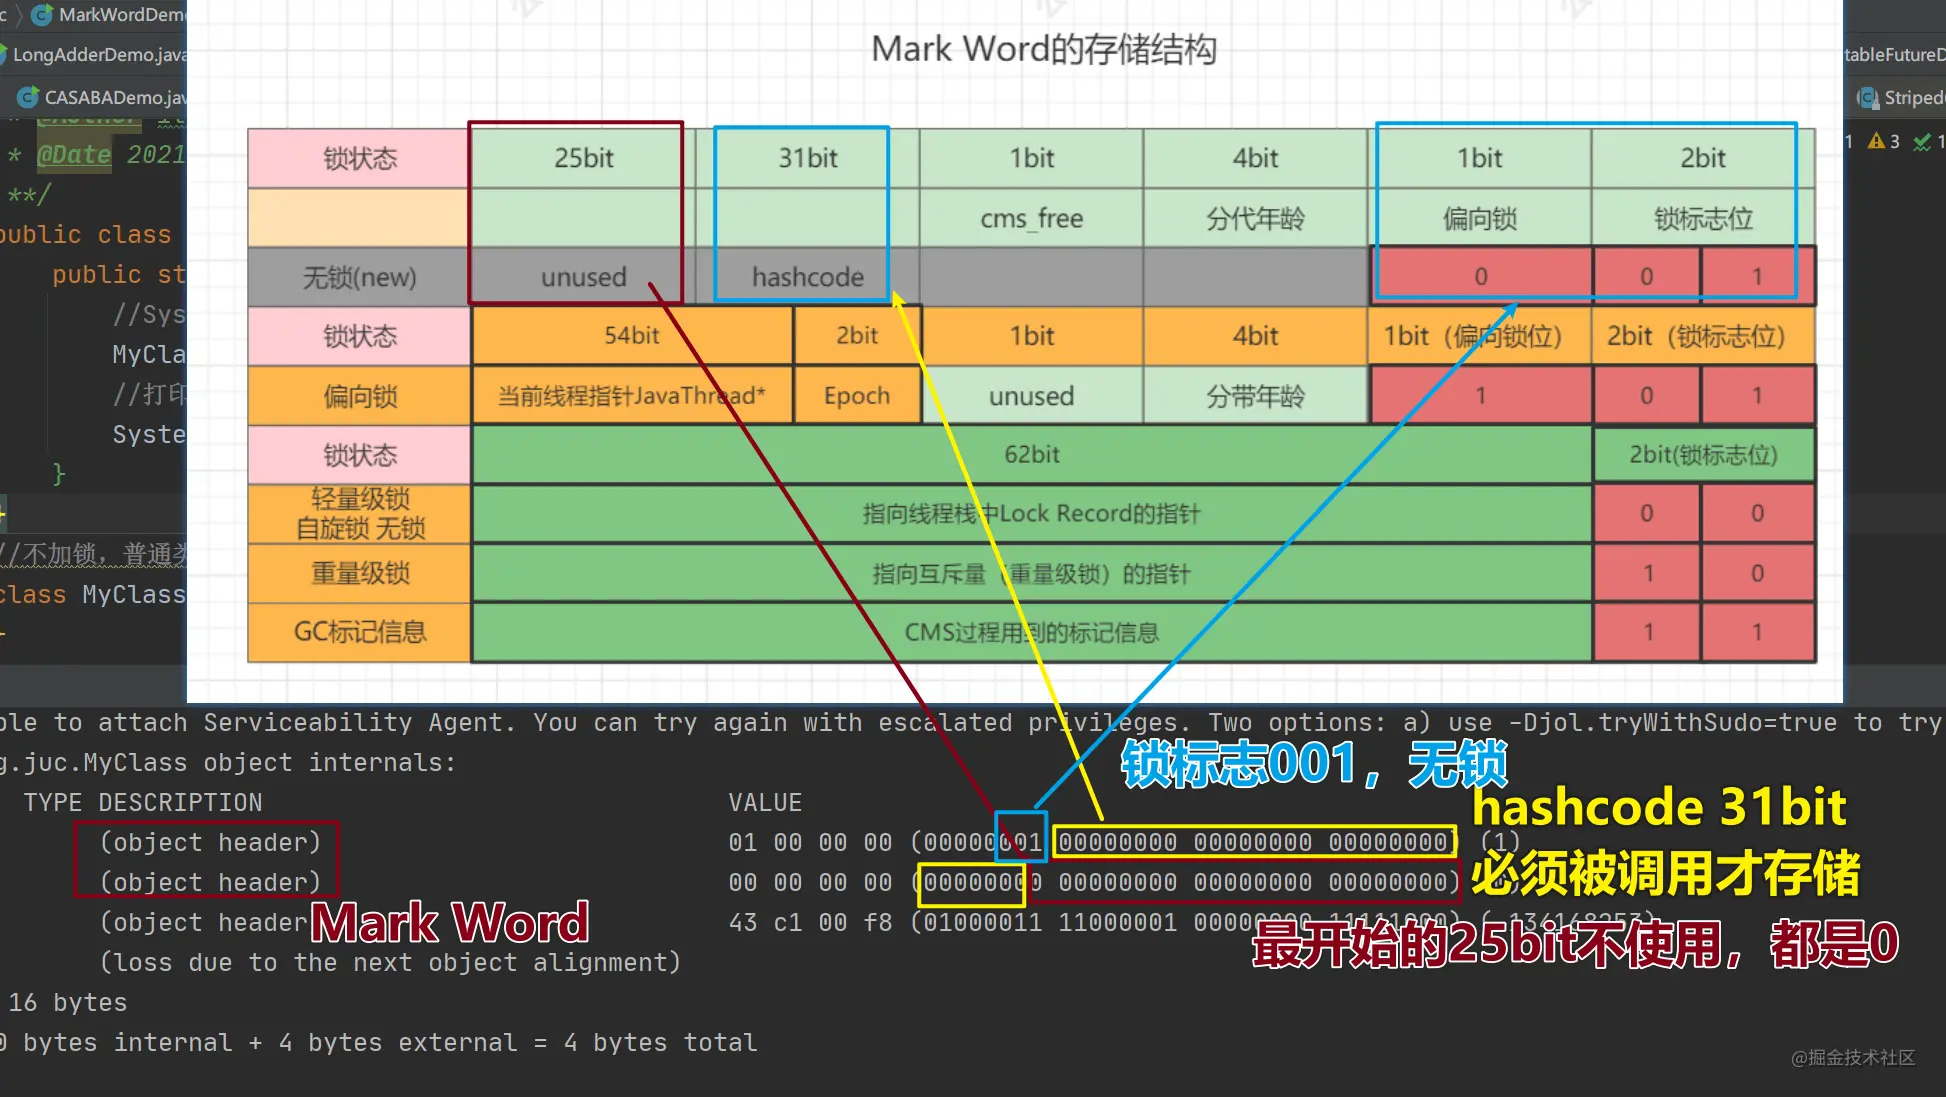Click the MarkWordDemo breadcrumb class icon
This screenshot has height=1097, width=1946.
click(x=43, y=14)
